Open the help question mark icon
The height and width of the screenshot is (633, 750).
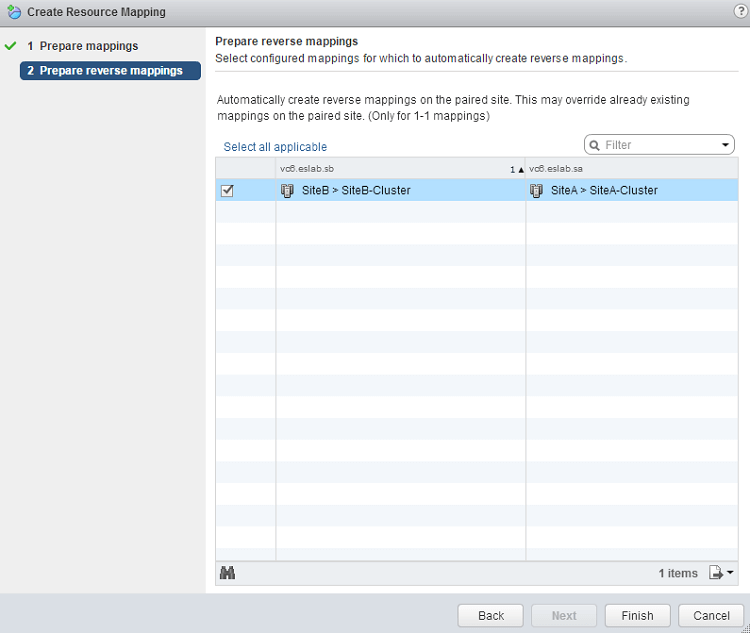(x=739, y=11)
